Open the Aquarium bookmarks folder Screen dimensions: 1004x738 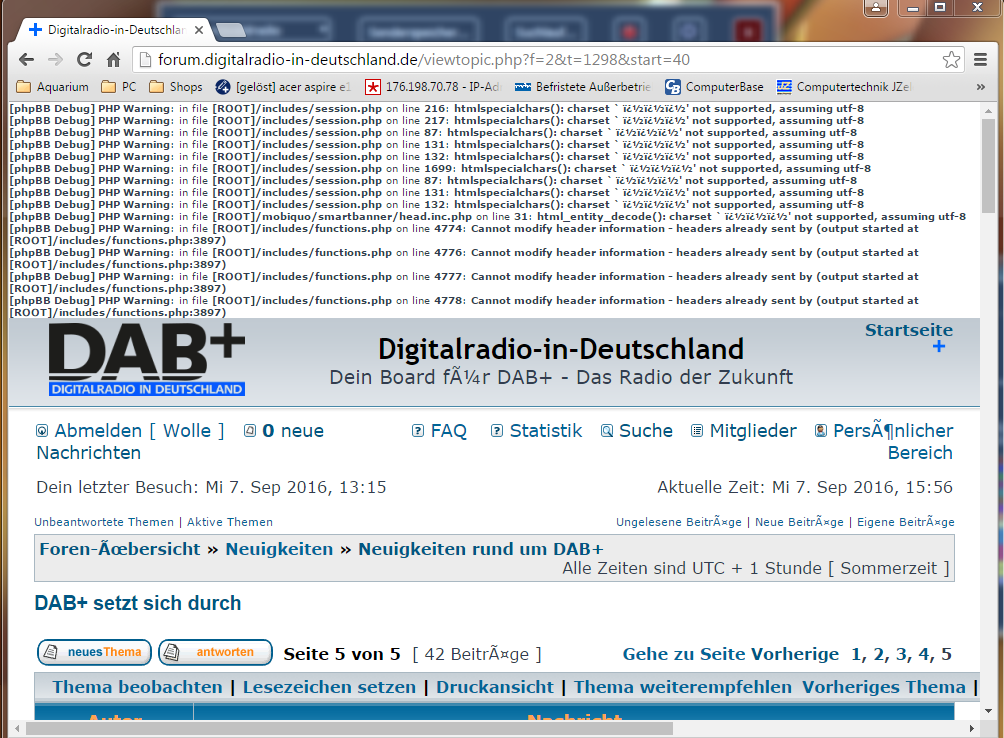click(x=53, y=87)
